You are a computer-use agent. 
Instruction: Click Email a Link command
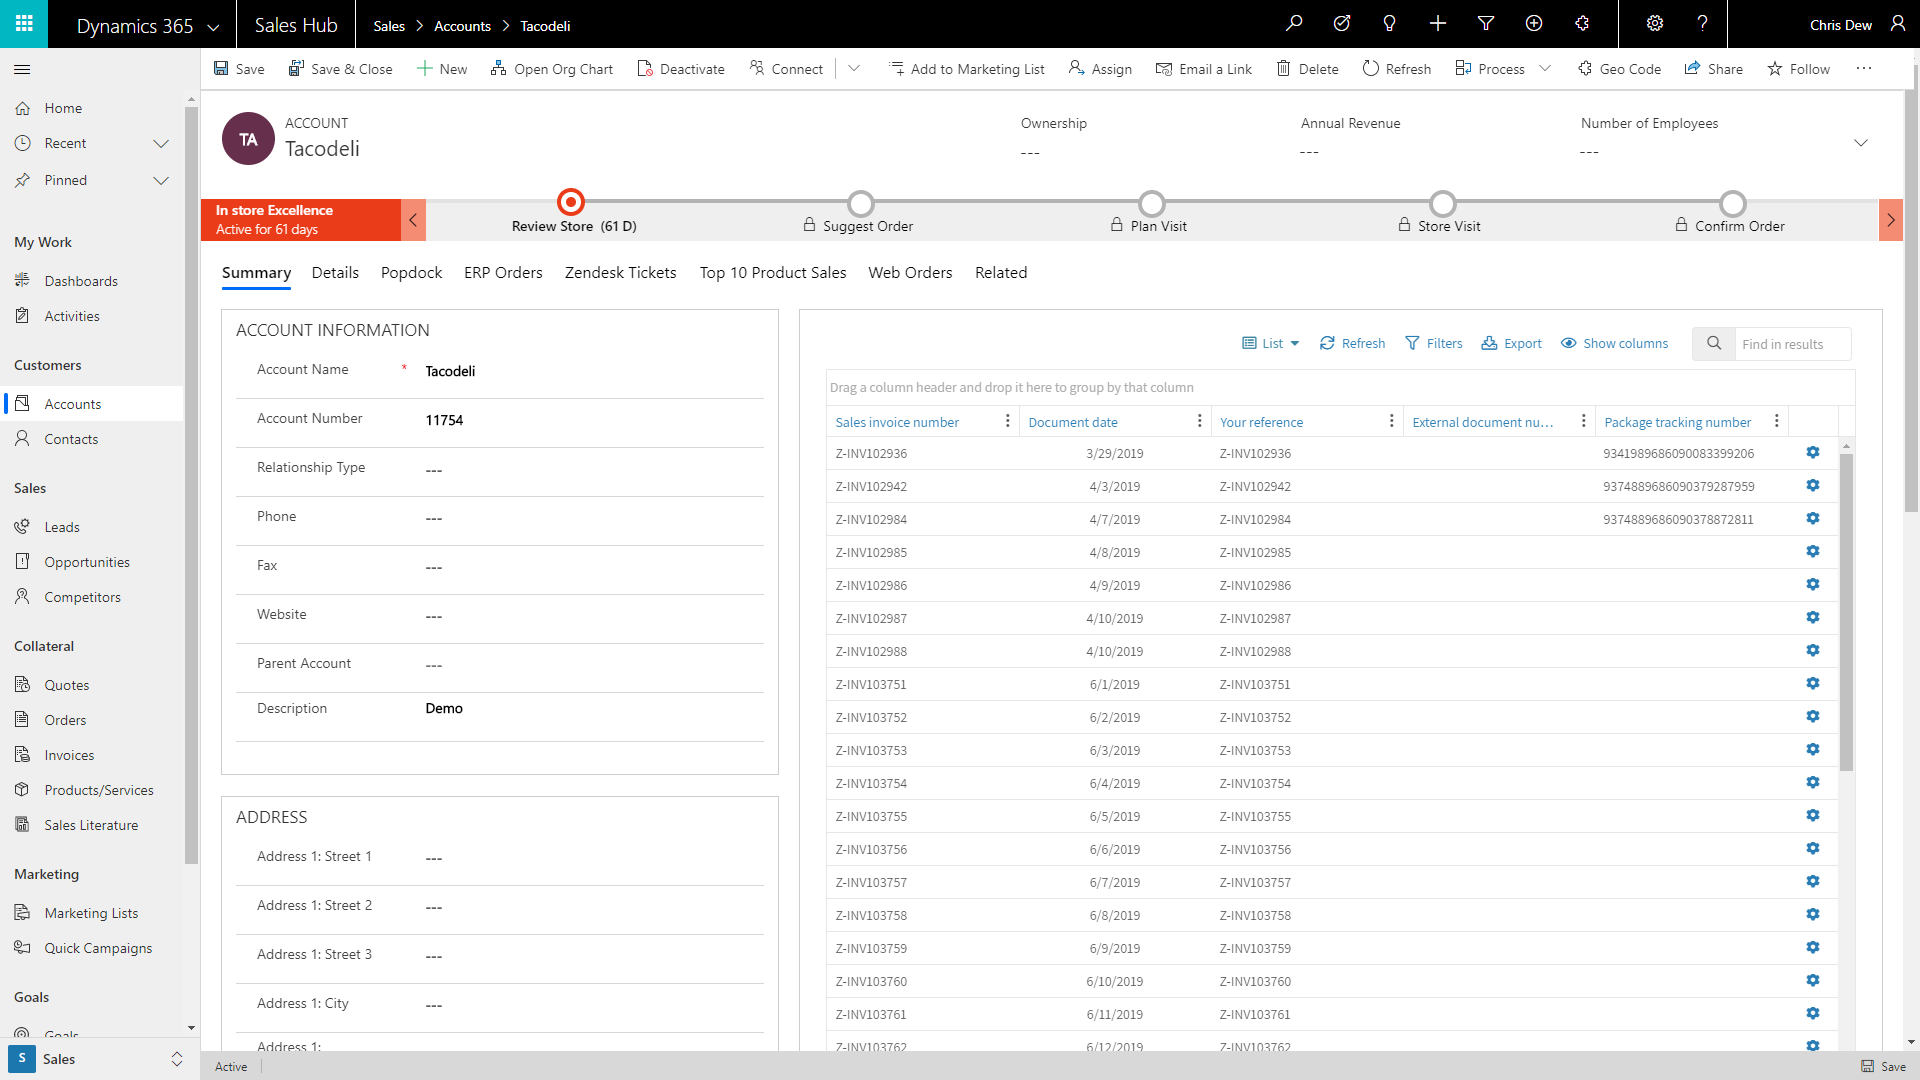pos(1204,69)
